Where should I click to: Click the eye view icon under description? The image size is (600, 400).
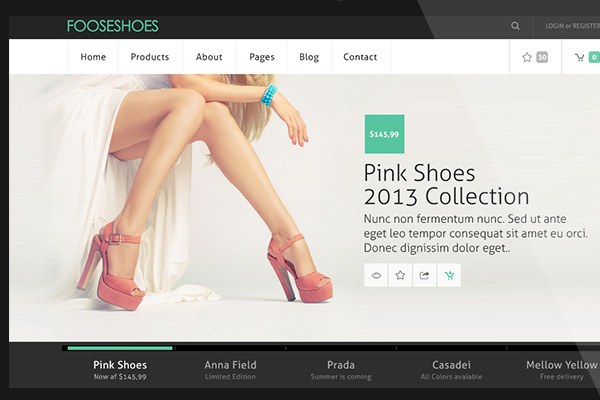tap(376, 275)
